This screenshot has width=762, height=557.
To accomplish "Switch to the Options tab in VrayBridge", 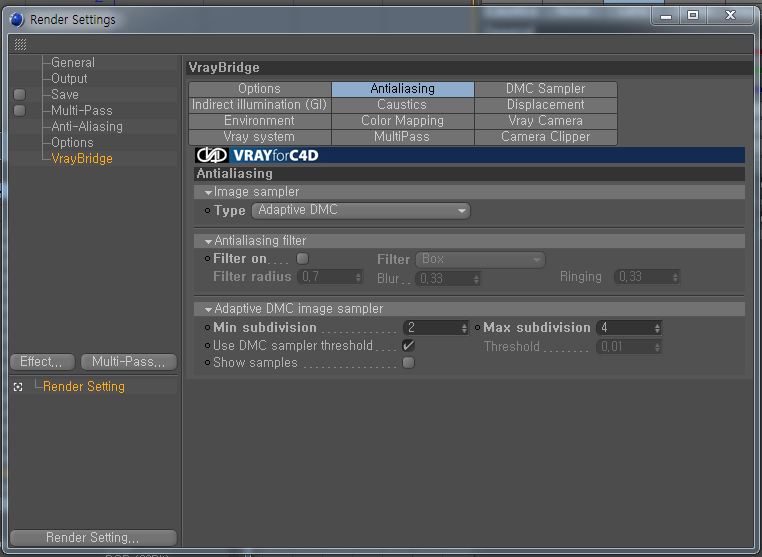I will tap(260, 89).
